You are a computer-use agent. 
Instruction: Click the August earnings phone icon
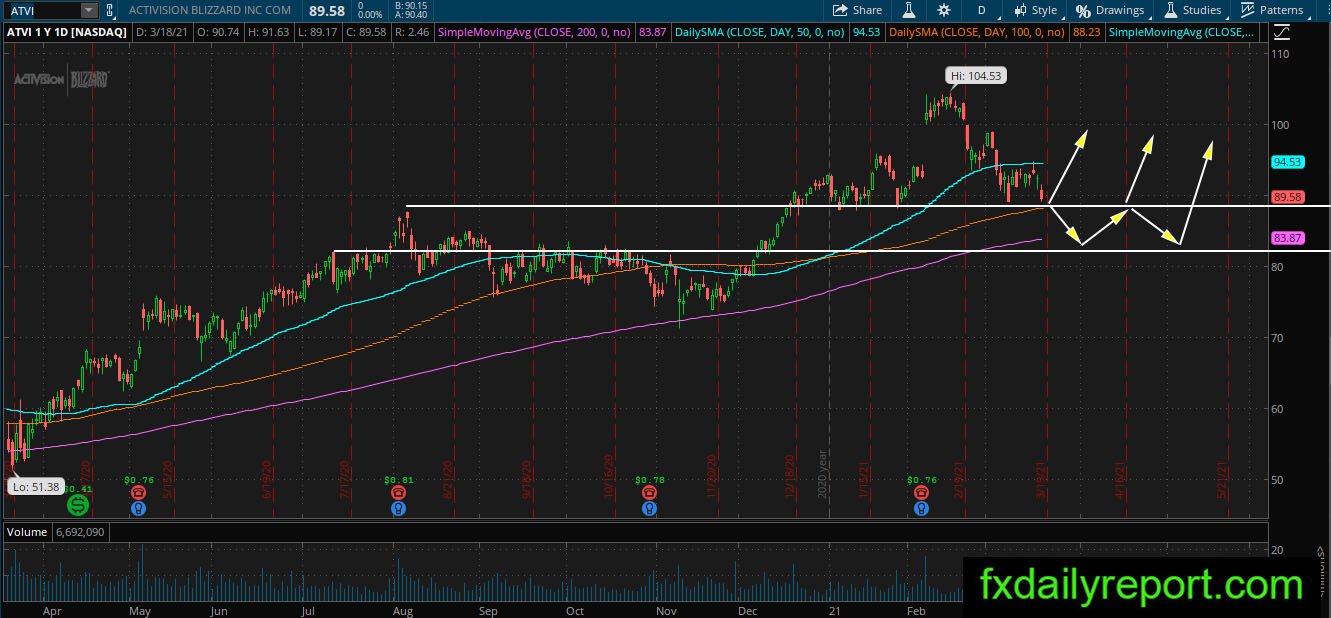tap(399, 492)
